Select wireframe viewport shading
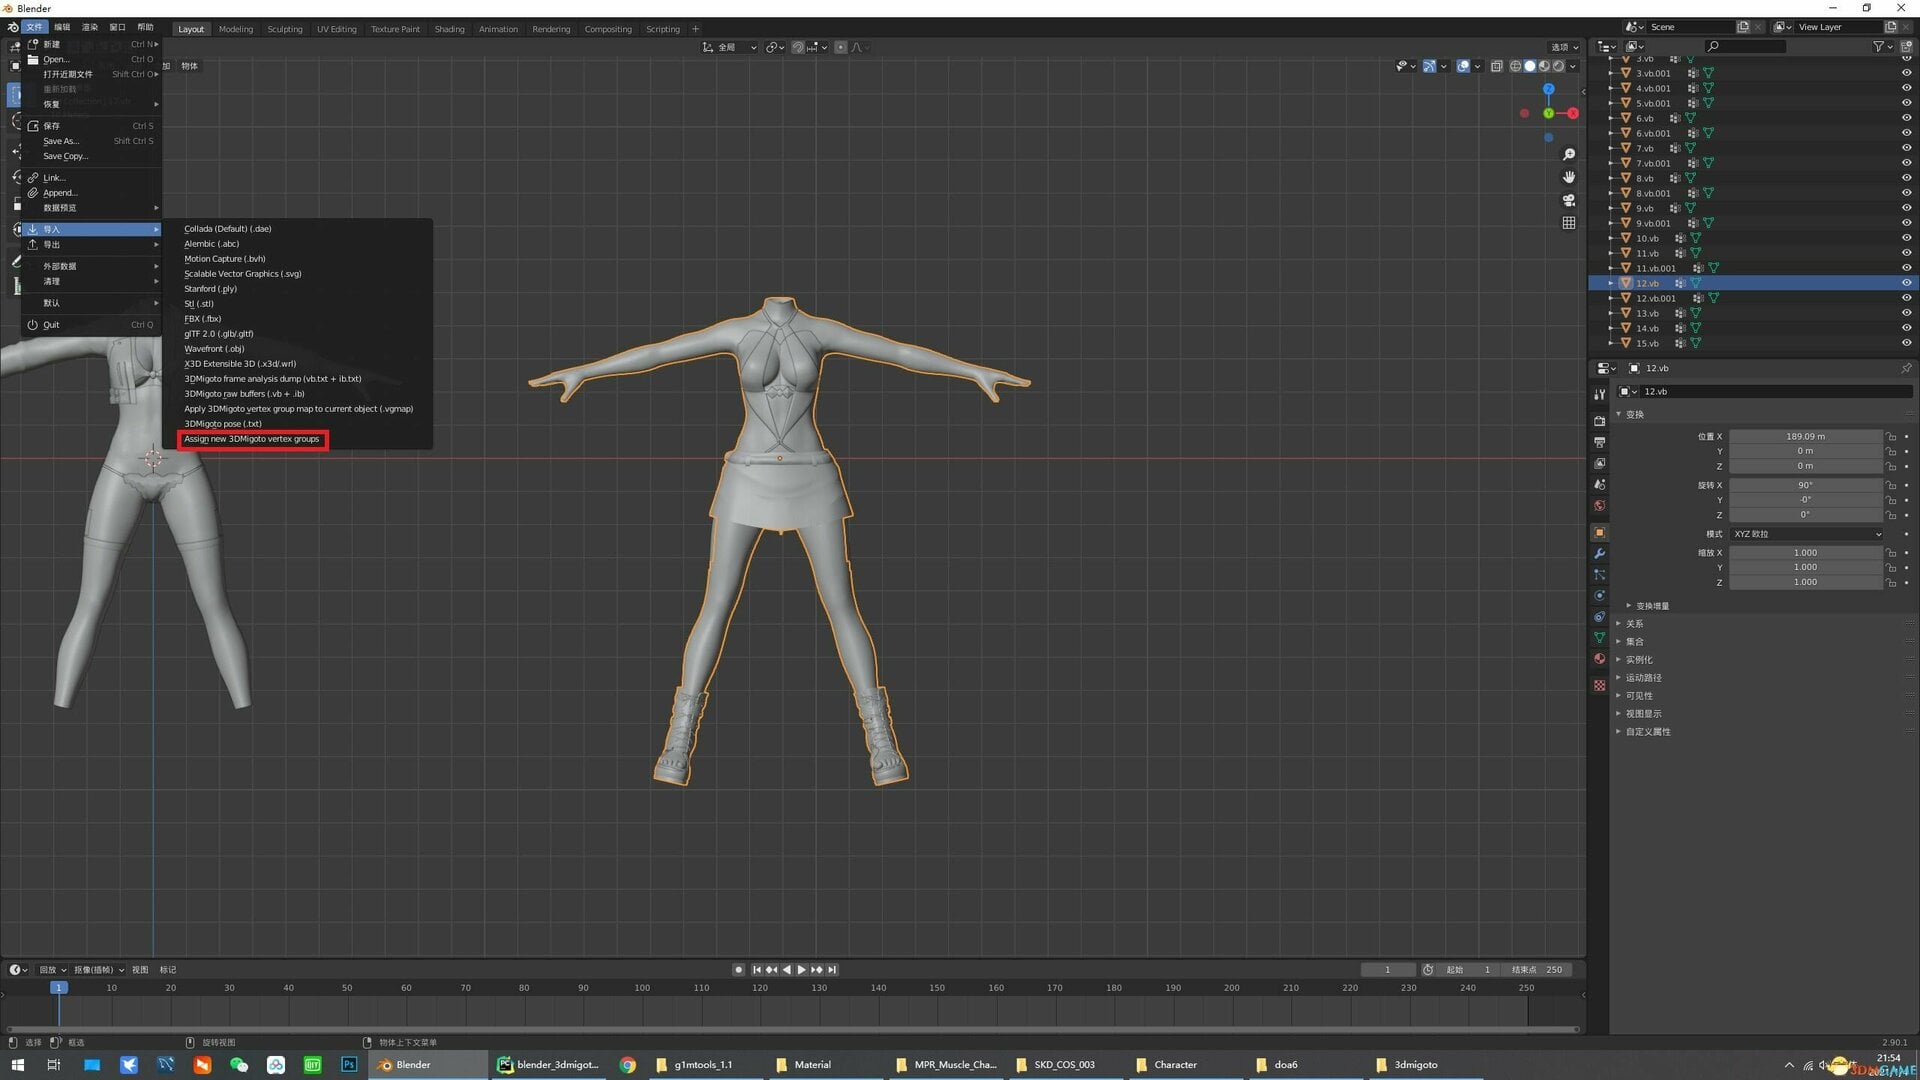Screen dimensions: 1920x1080 coord(1515,66)
